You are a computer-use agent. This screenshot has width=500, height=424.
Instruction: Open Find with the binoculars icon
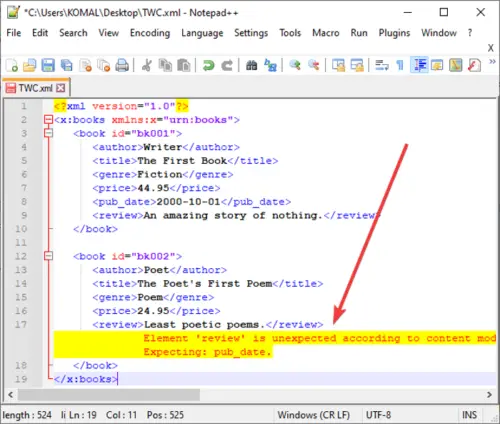252,65
